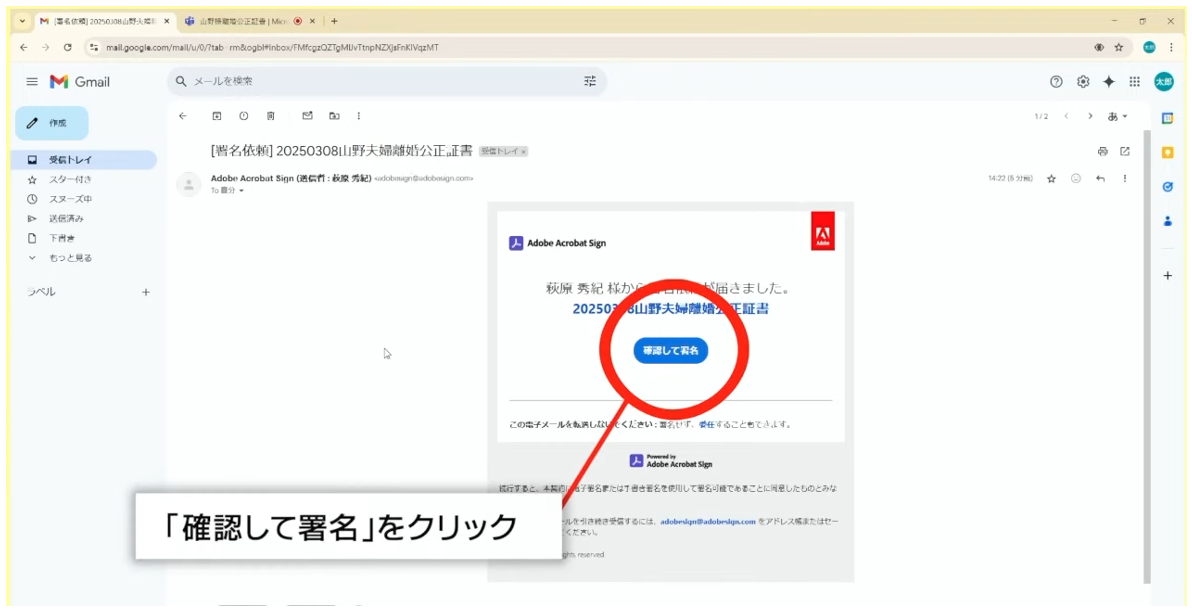Add an emoji reaction to the email

1075,178
